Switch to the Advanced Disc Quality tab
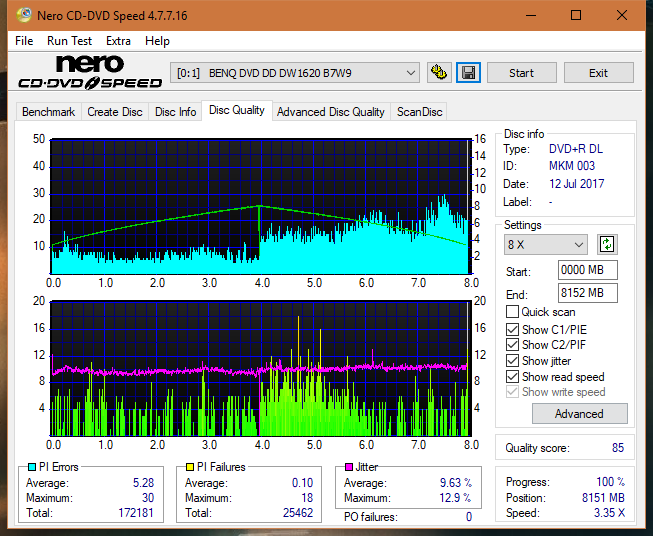Screen dimensions: 653x536 point(331,112)
